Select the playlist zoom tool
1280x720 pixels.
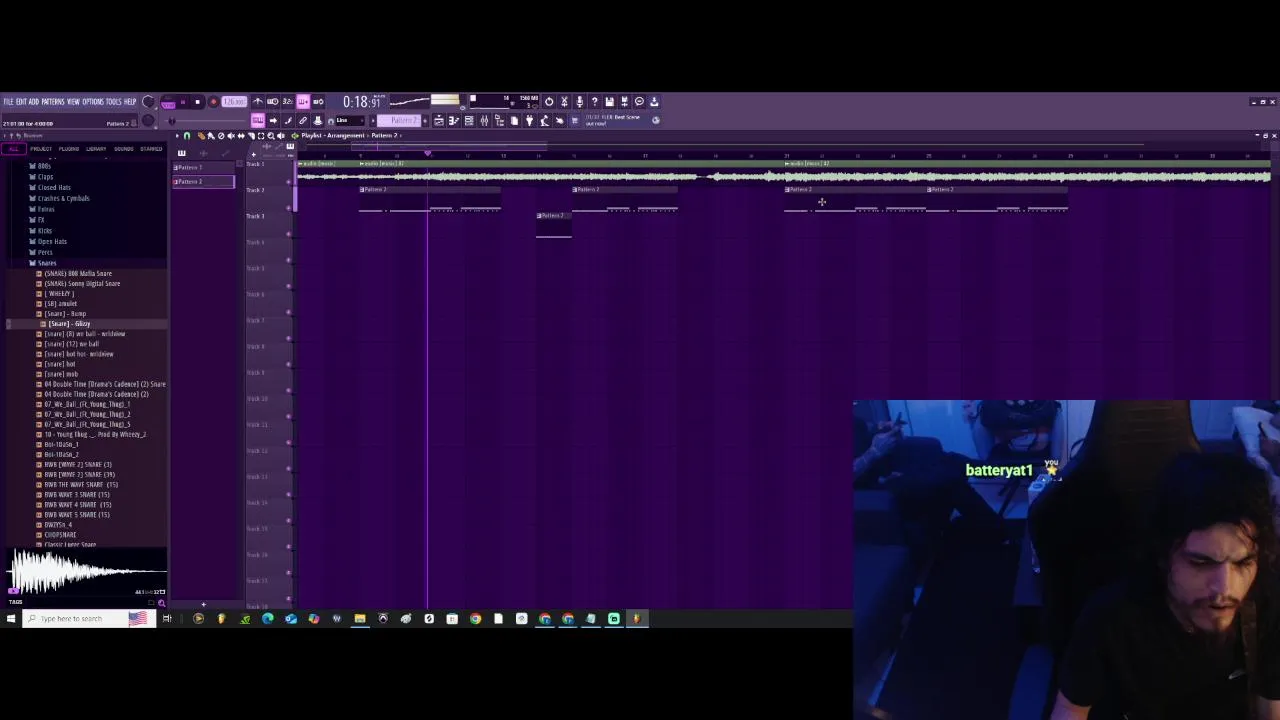[x=271, y=136]
